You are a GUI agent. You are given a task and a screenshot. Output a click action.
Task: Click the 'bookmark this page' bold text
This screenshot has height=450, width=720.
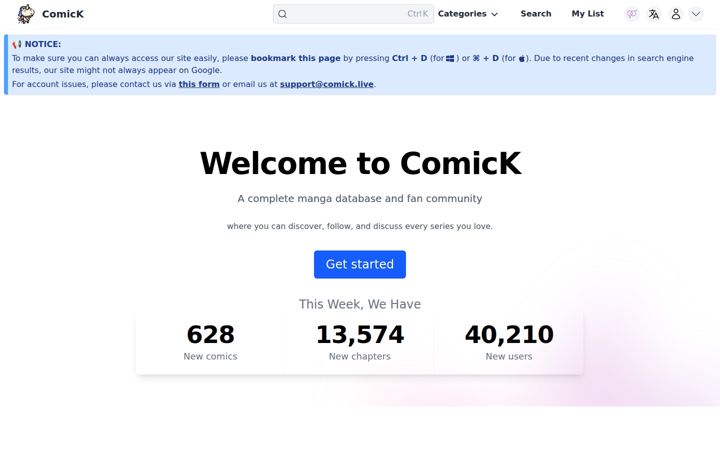click(x=296, y=58)
